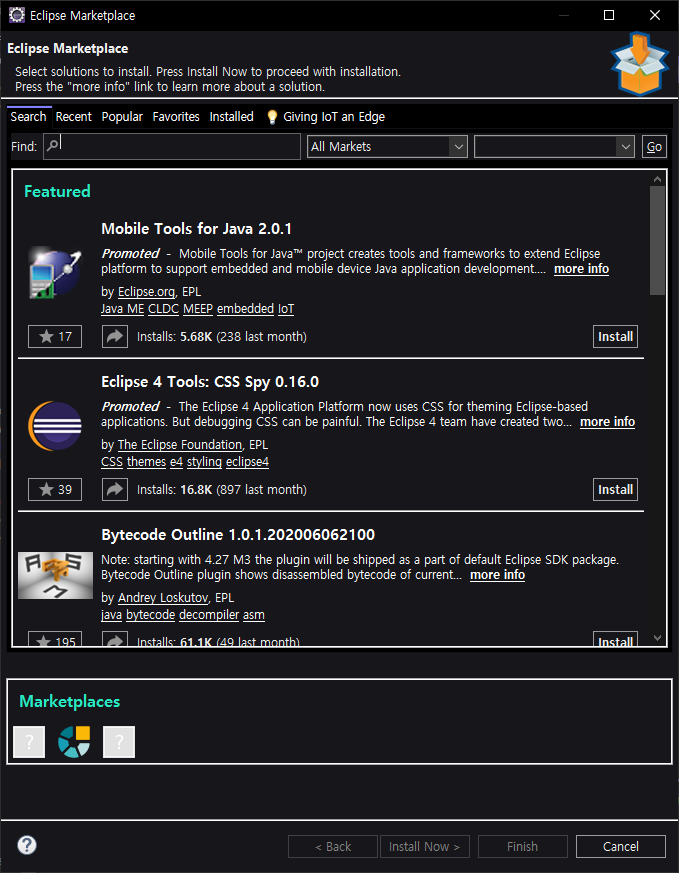Click the eclipse4 tag

click(x=248, y=462)
